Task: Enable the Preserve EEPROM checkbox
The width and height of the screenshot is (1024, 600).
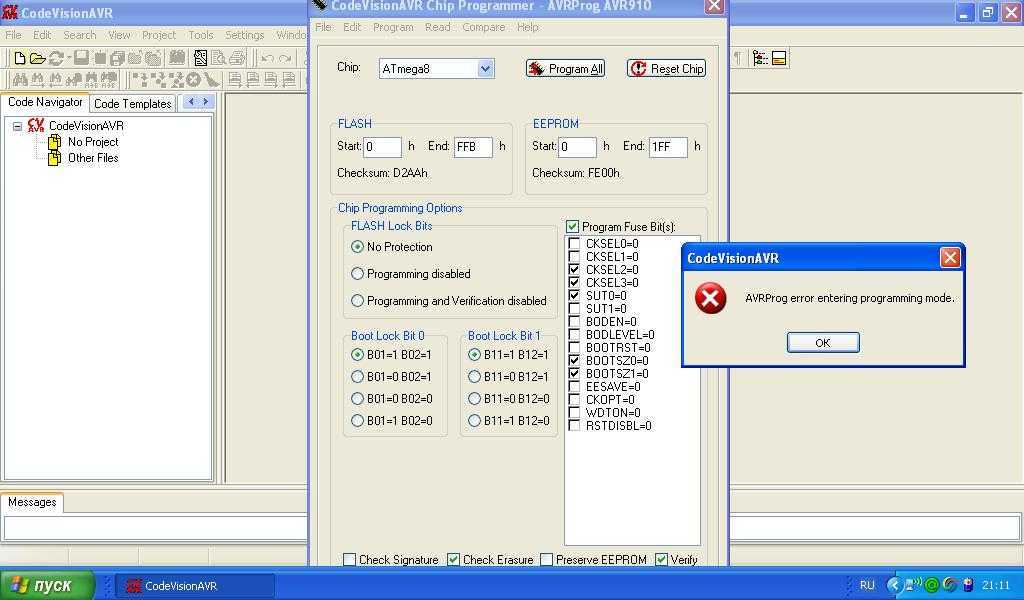Action: coord(547,560)
